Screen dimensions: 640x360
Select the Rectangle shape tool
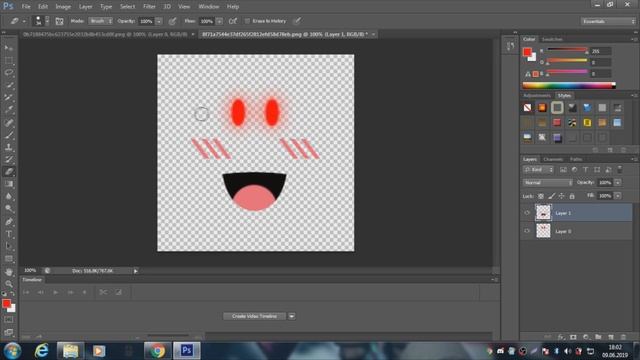point(9,259)
